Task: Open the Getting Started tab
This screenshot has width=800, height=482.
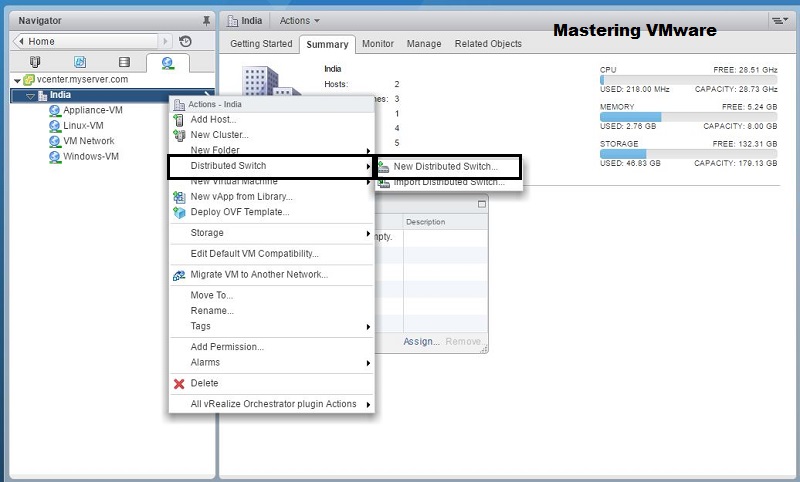Action: point(261,44)
